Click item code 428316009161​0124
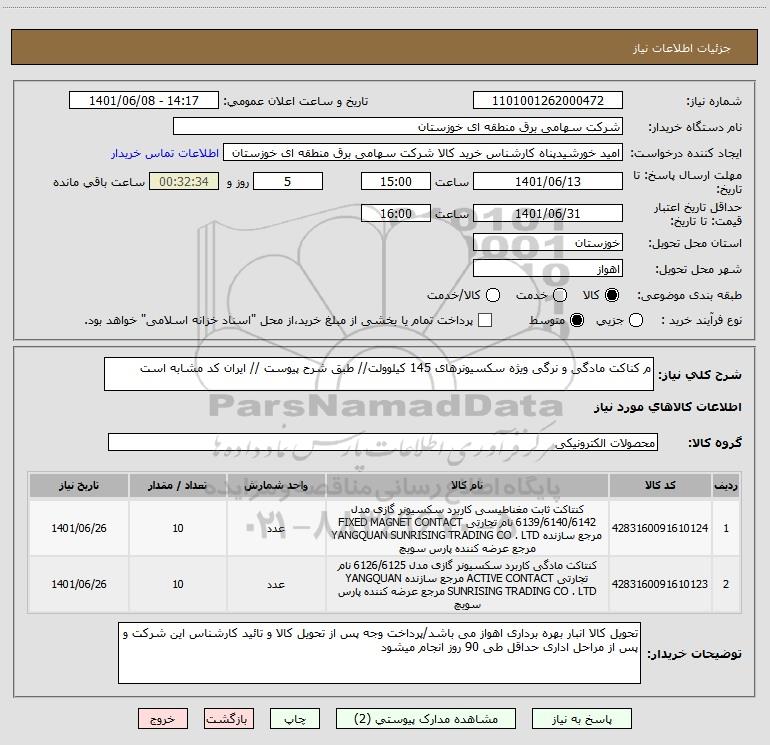Screen dimensions: 770x745 [x=660, y=528]
